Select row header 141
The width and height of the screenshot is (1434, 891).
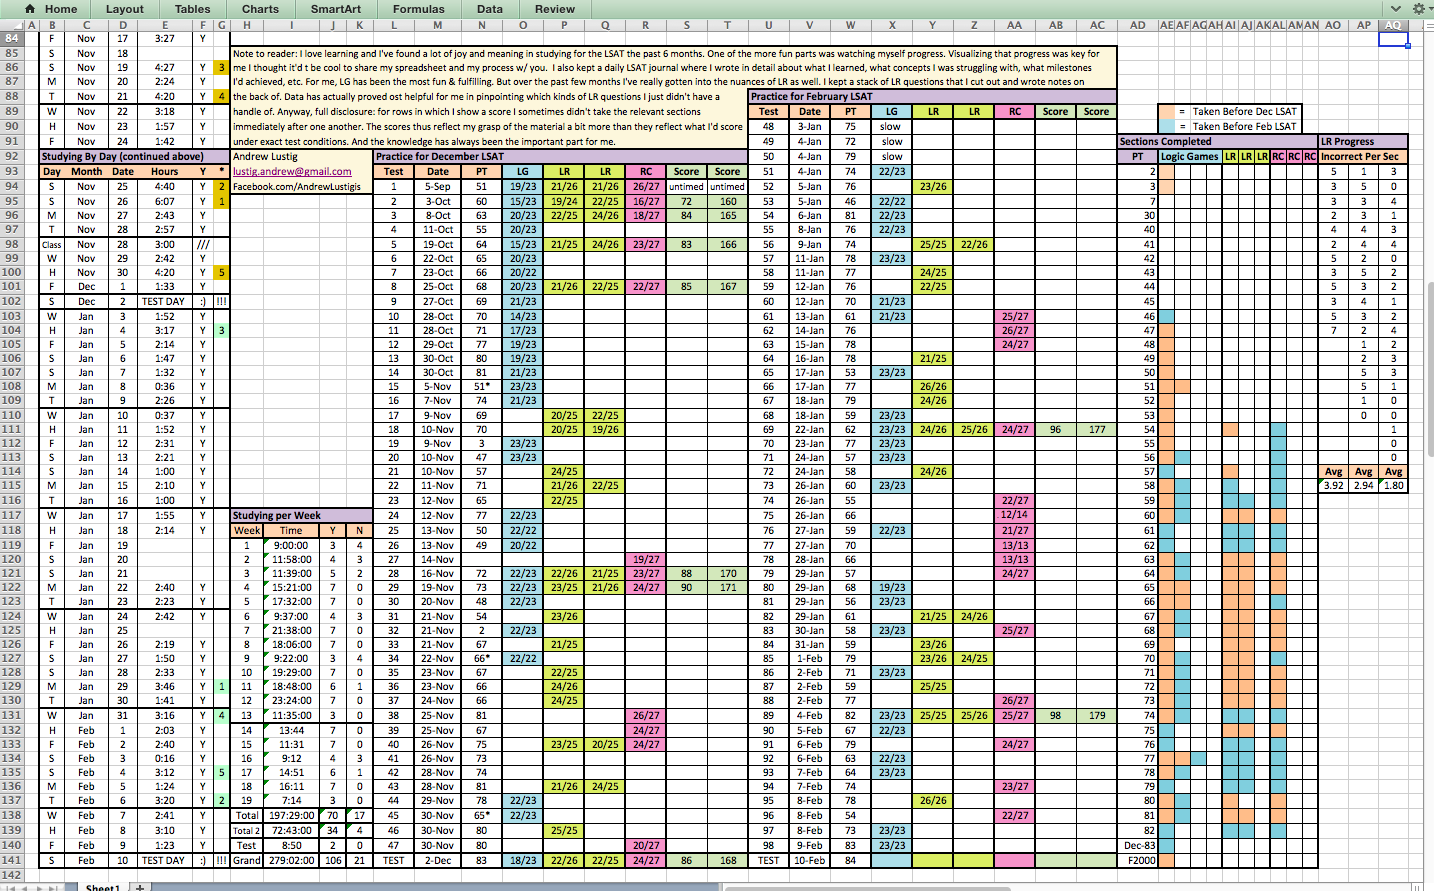tap(12, 860)
